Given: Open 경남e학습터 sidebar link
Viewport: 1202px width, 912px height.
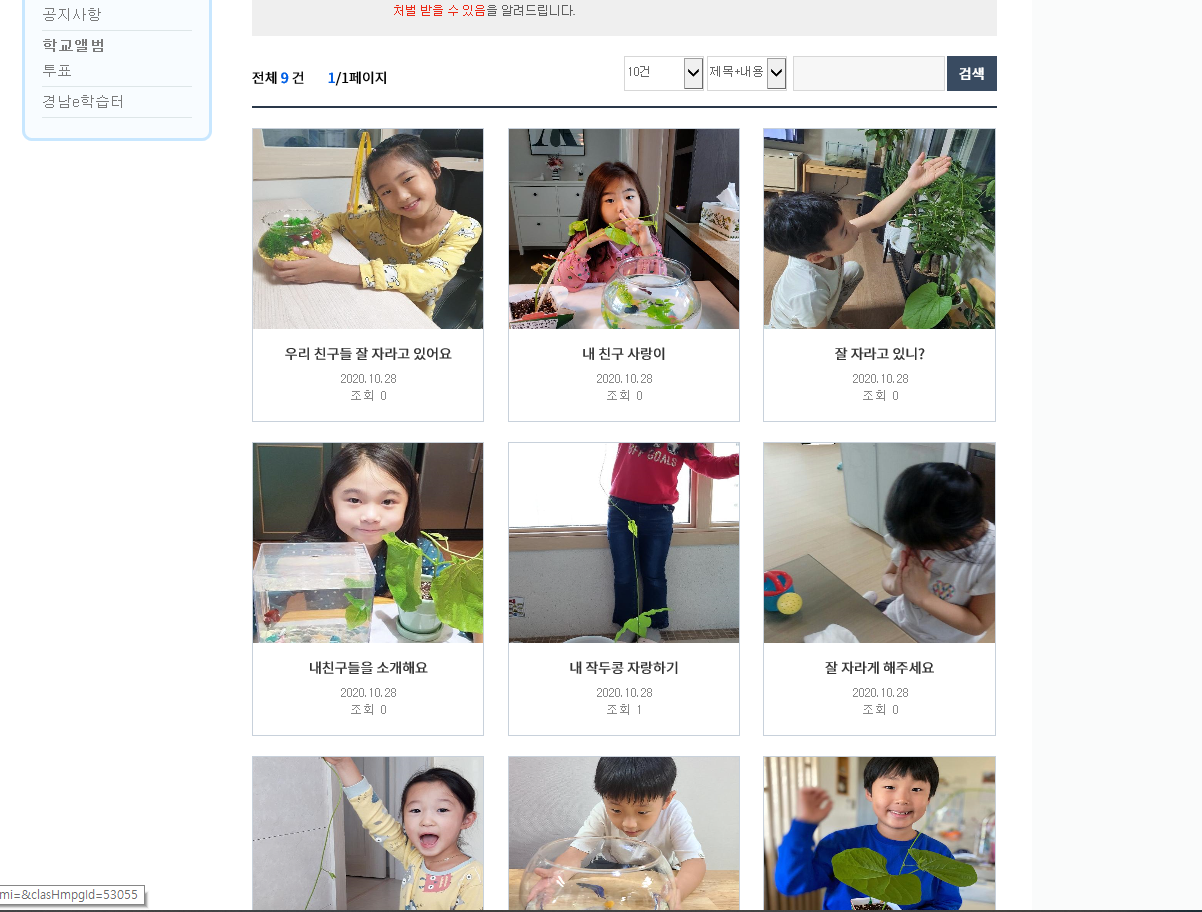Looking at the screenshot, I should [83, 102].
